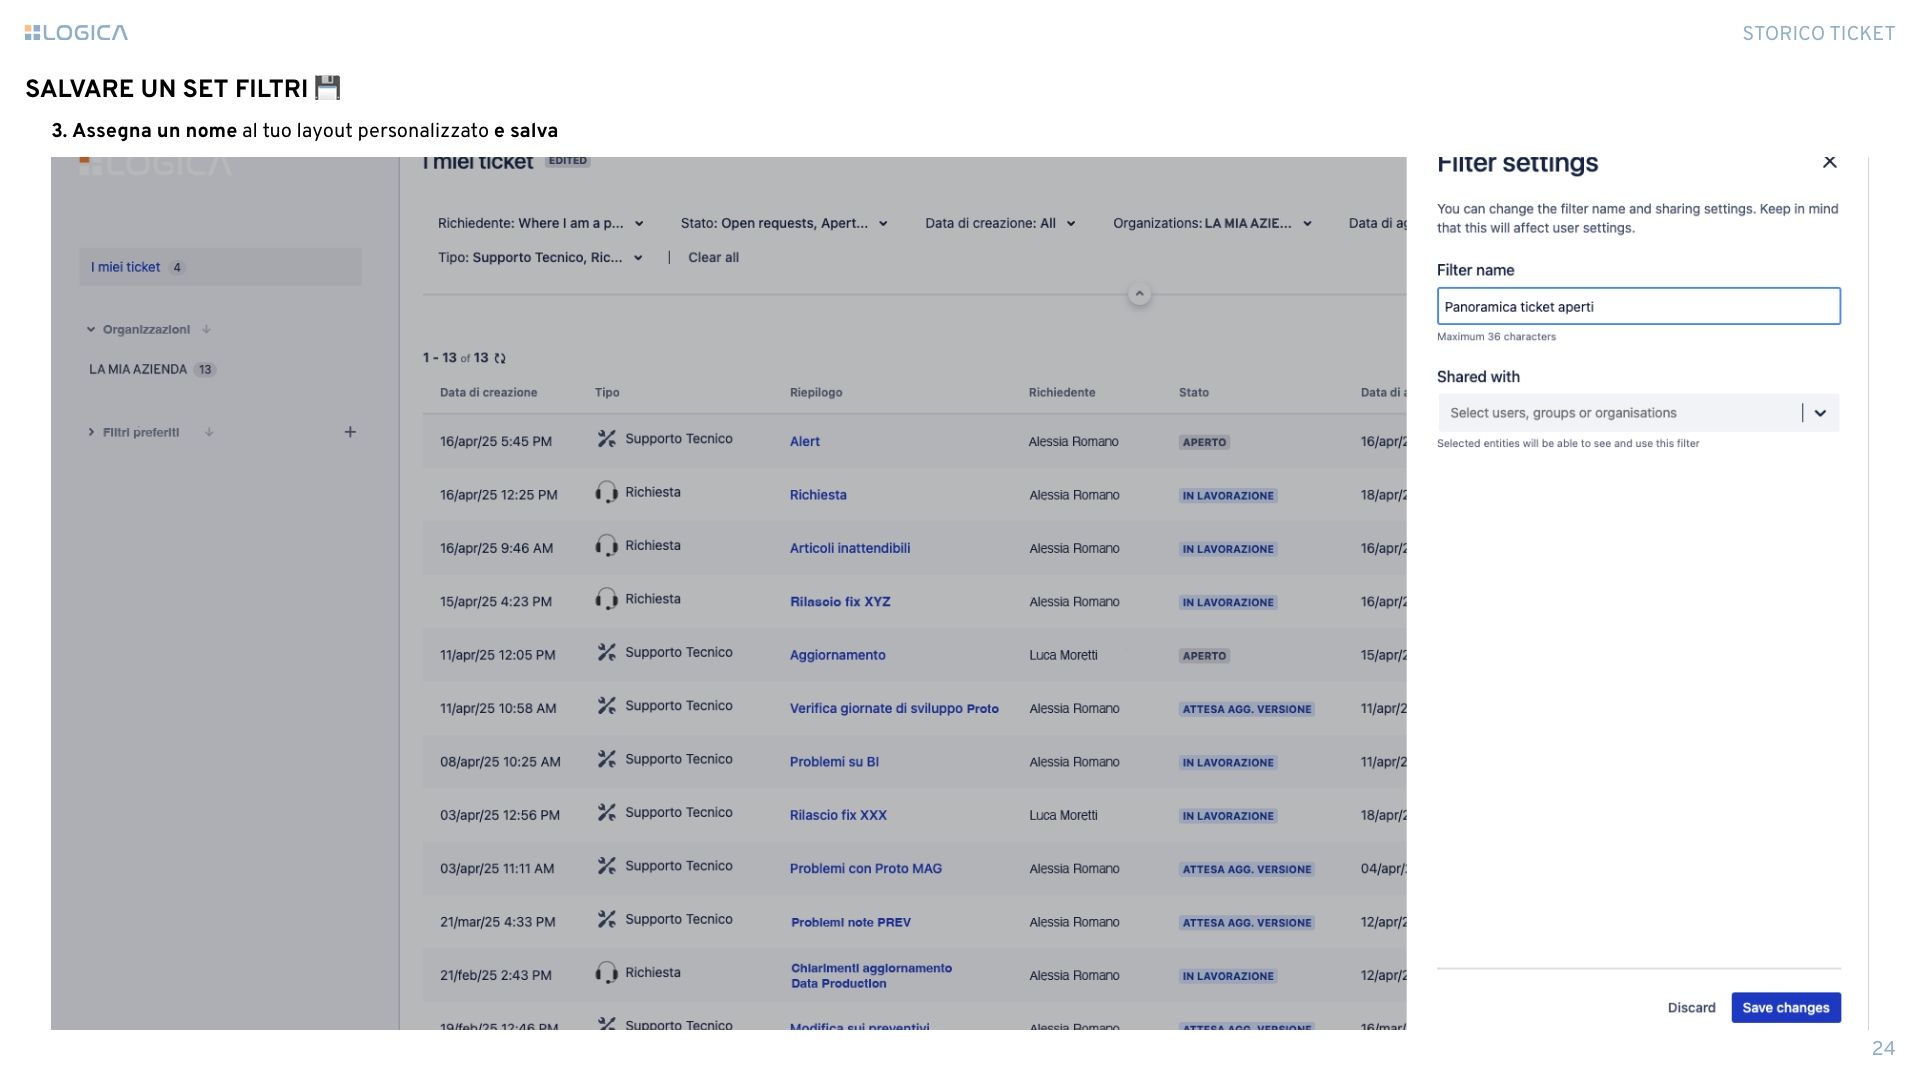1920x1080 pixels.
Task: Open the Aggiornamento ticket link
Action: pyautogui.click(x=837, y=655)
